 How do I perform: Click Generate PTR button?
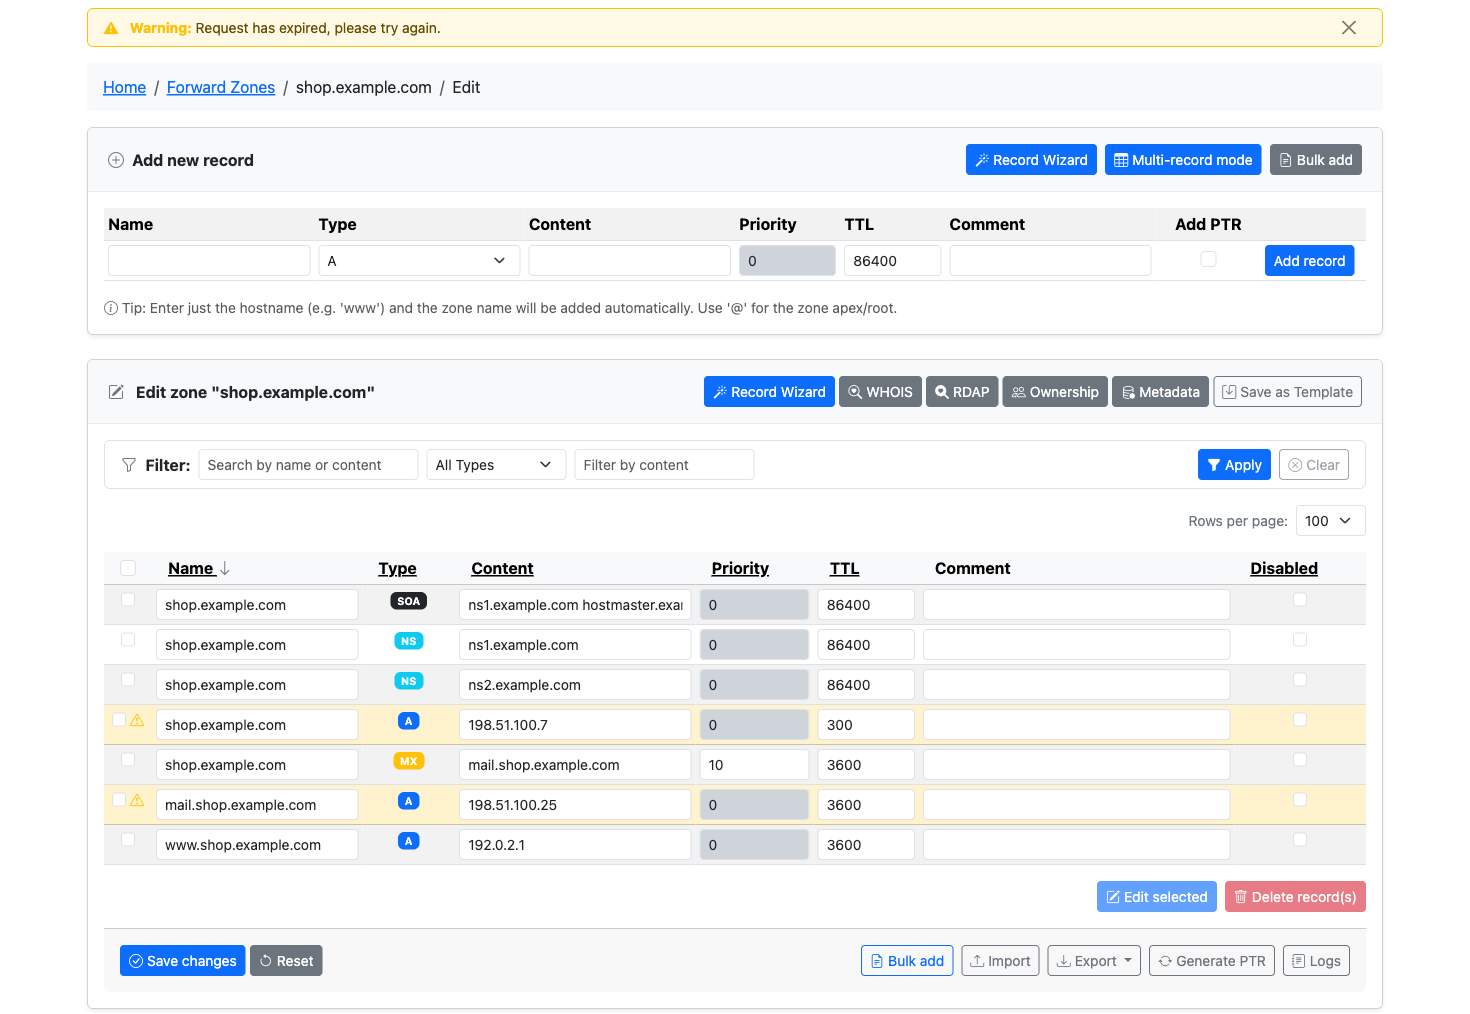pos(1211,961)
